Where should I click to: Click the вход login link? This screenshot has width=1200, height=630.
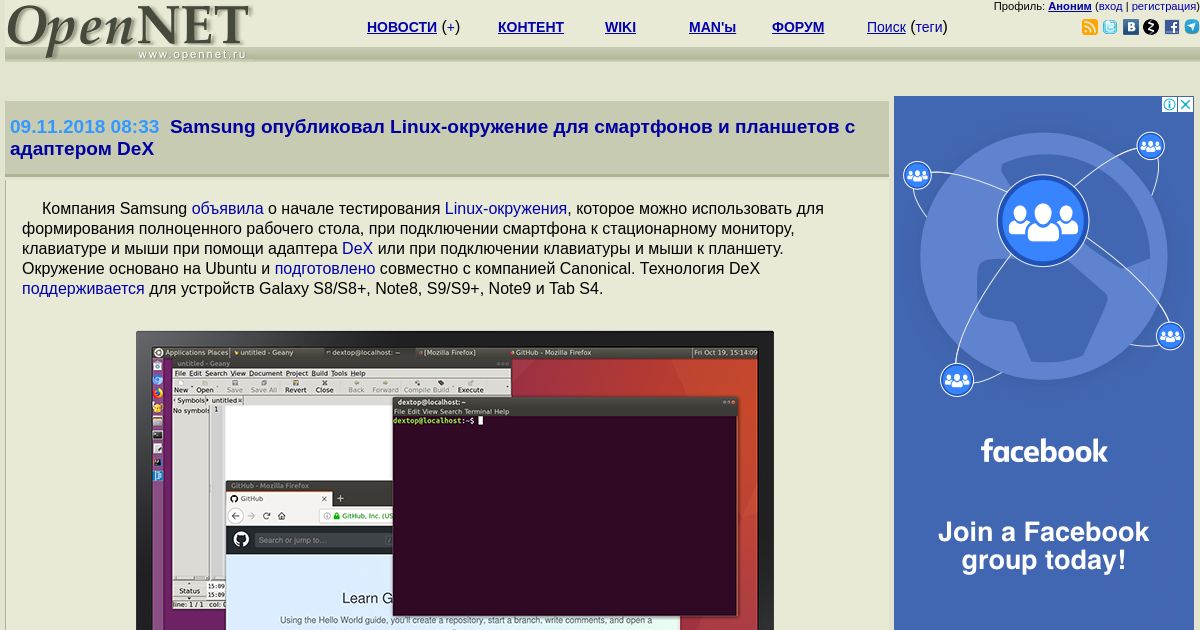pos(1110,6)
